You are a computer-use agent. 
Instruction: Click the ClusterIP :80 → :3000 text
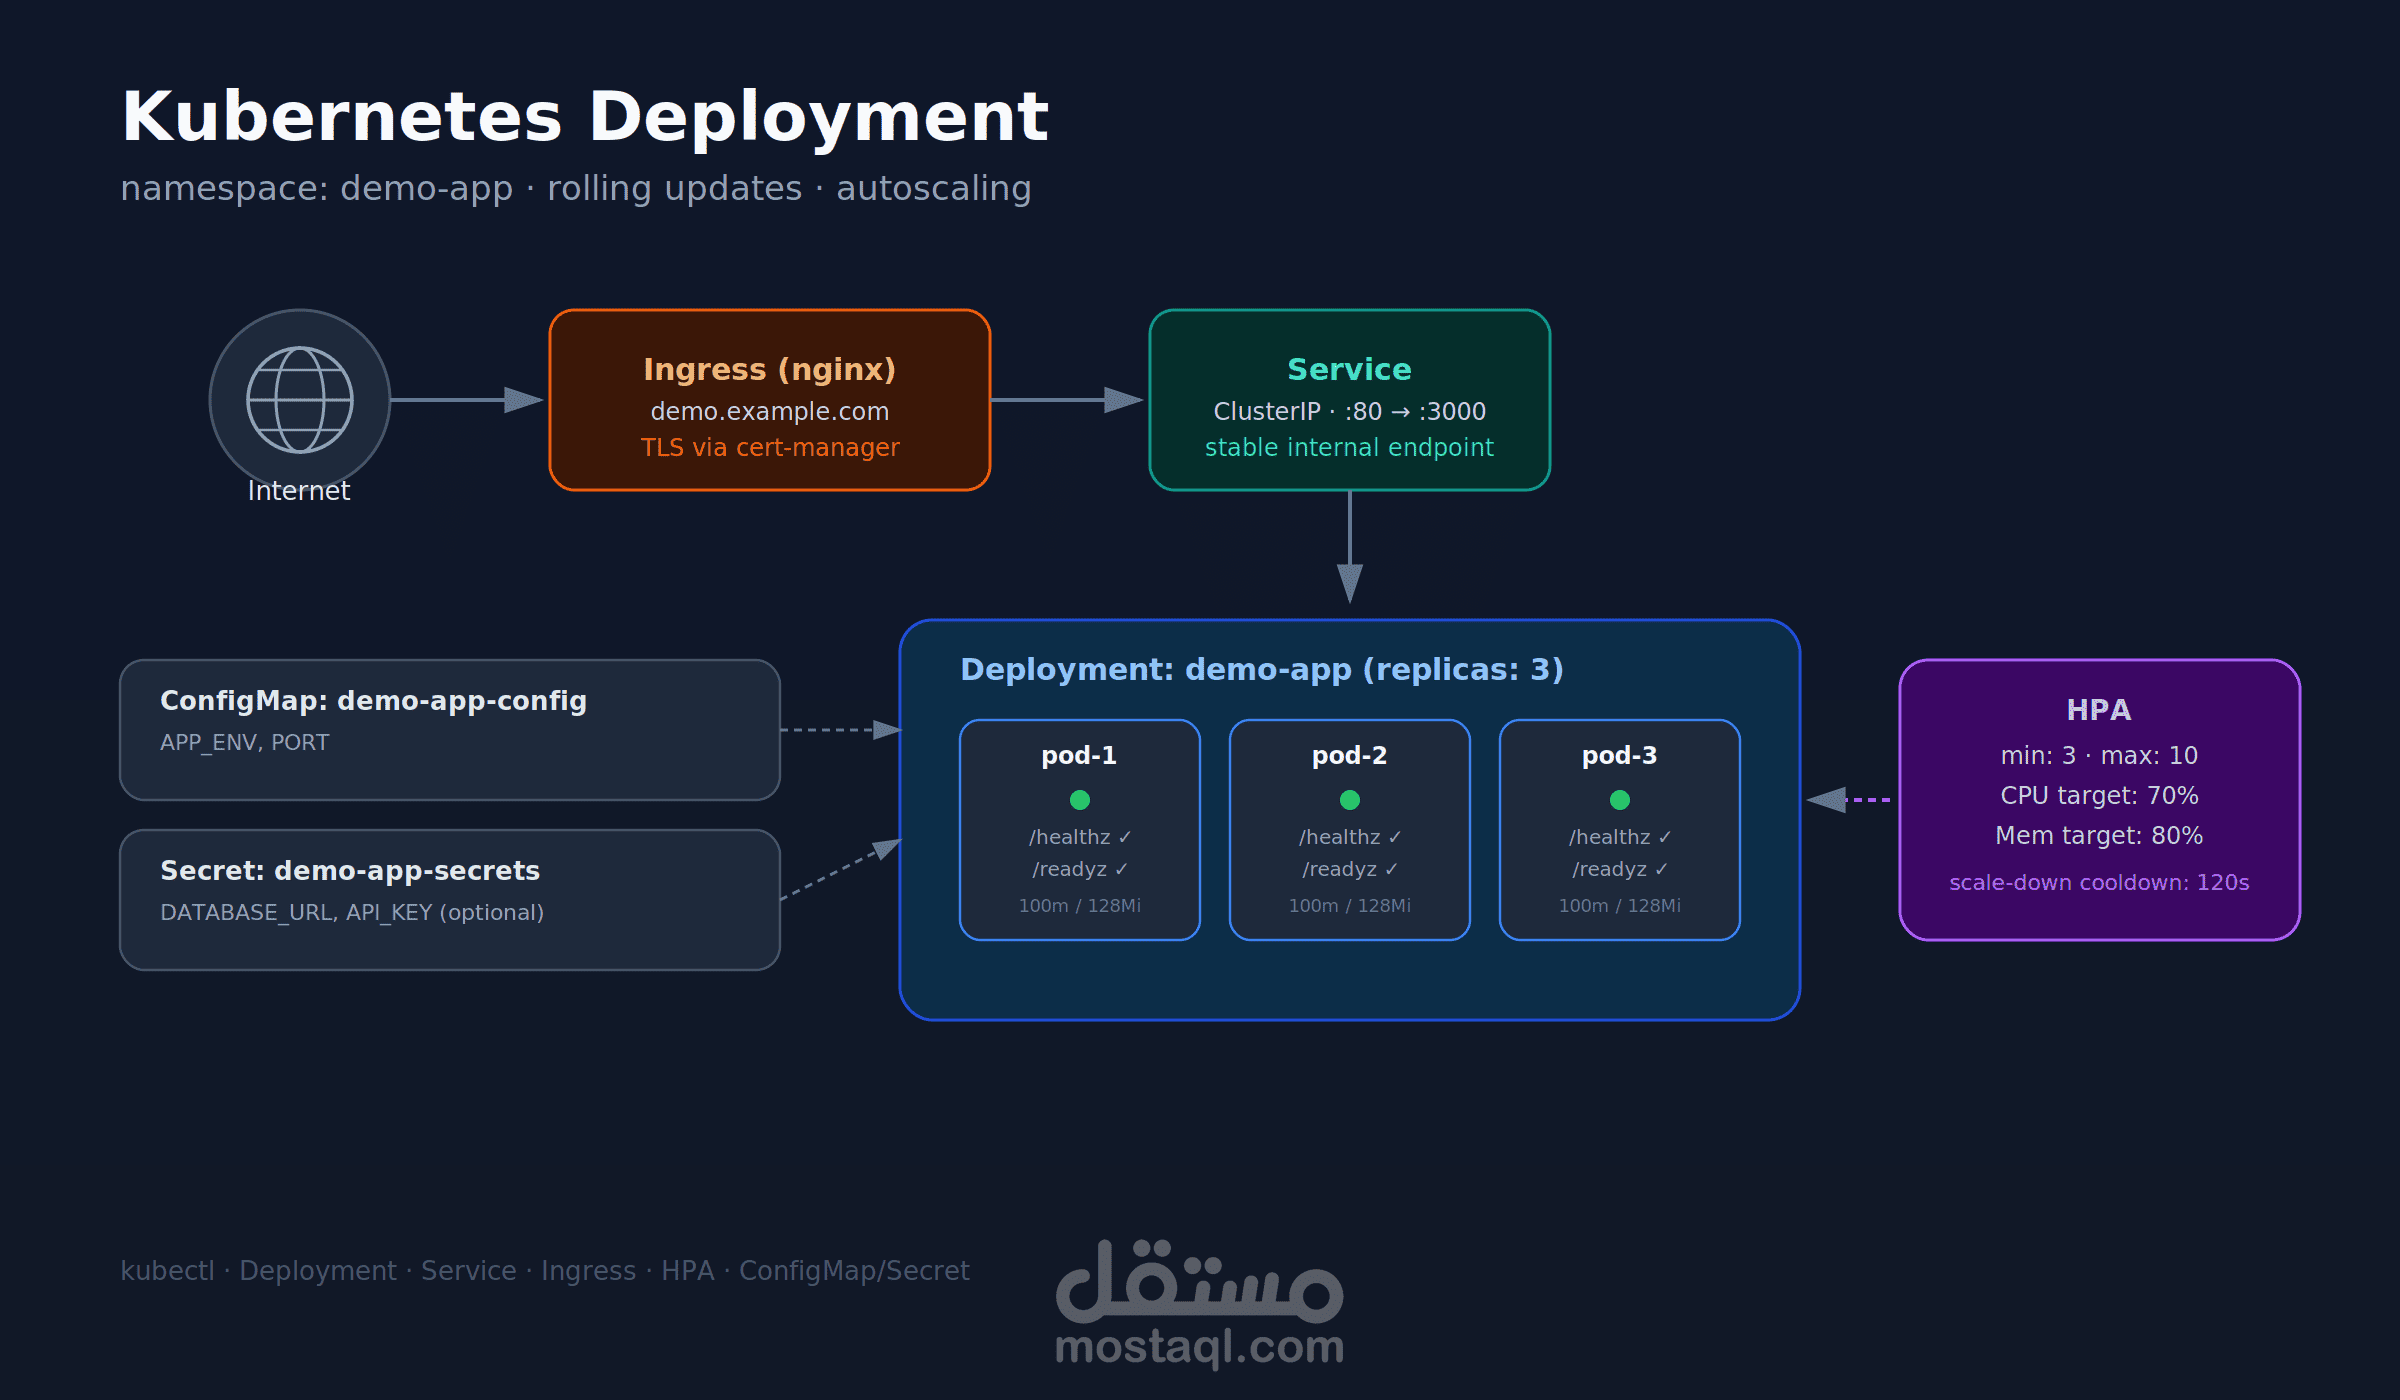point(1350,411)
